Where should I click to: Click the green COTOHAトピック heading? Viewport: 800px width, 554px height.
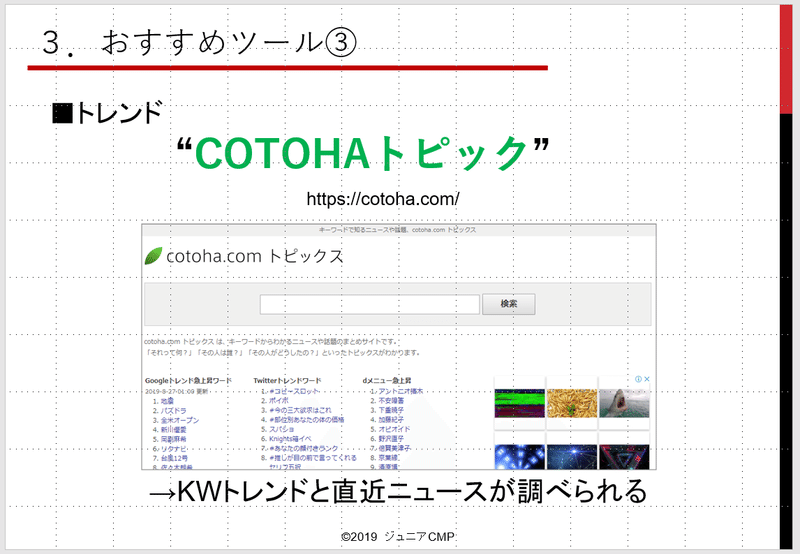363,153
